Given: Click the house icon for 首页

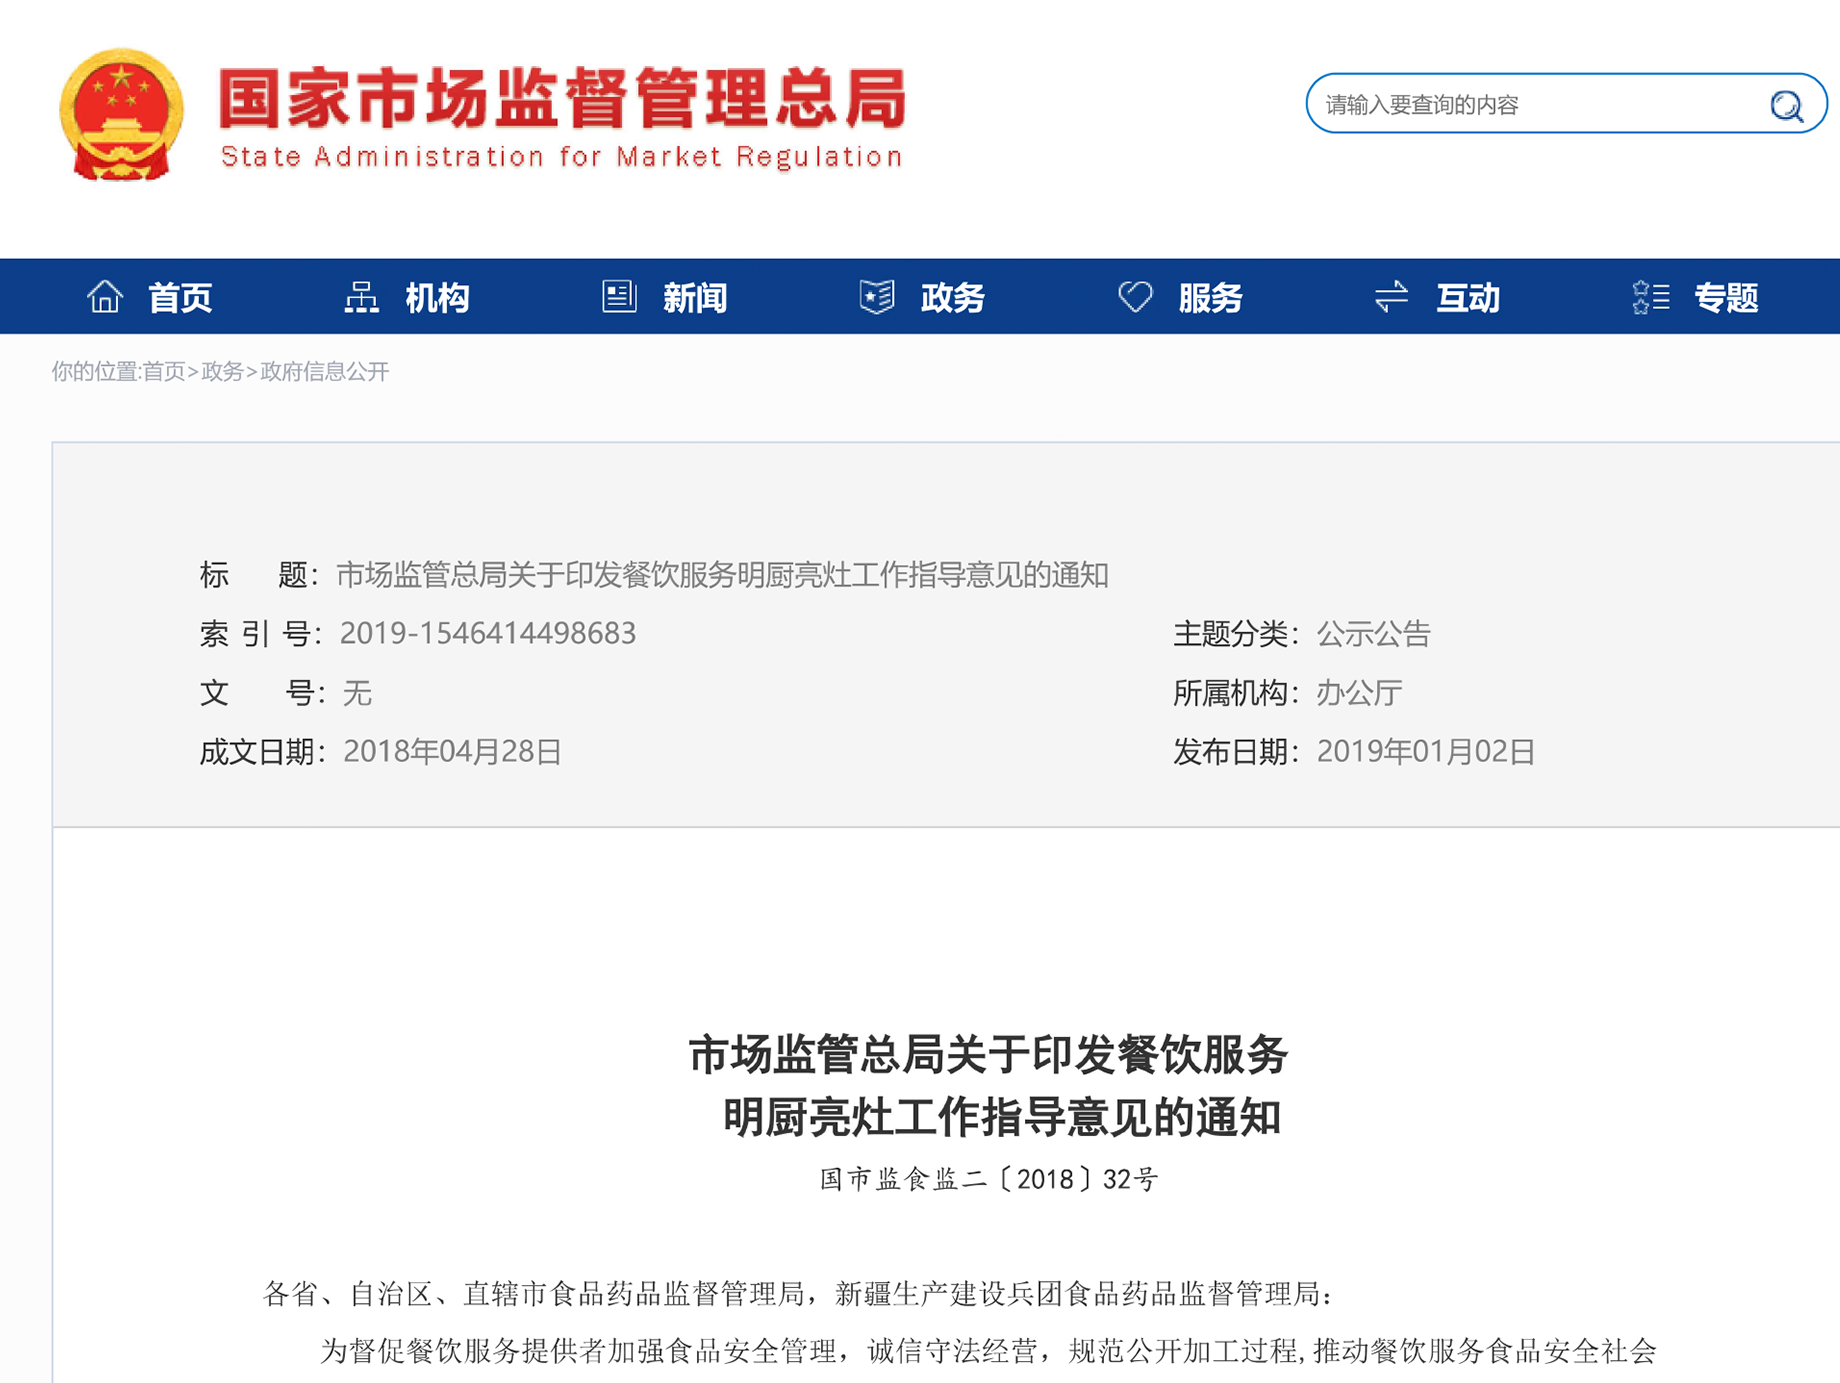Looking at the screenshot, I should click(105, 297).
